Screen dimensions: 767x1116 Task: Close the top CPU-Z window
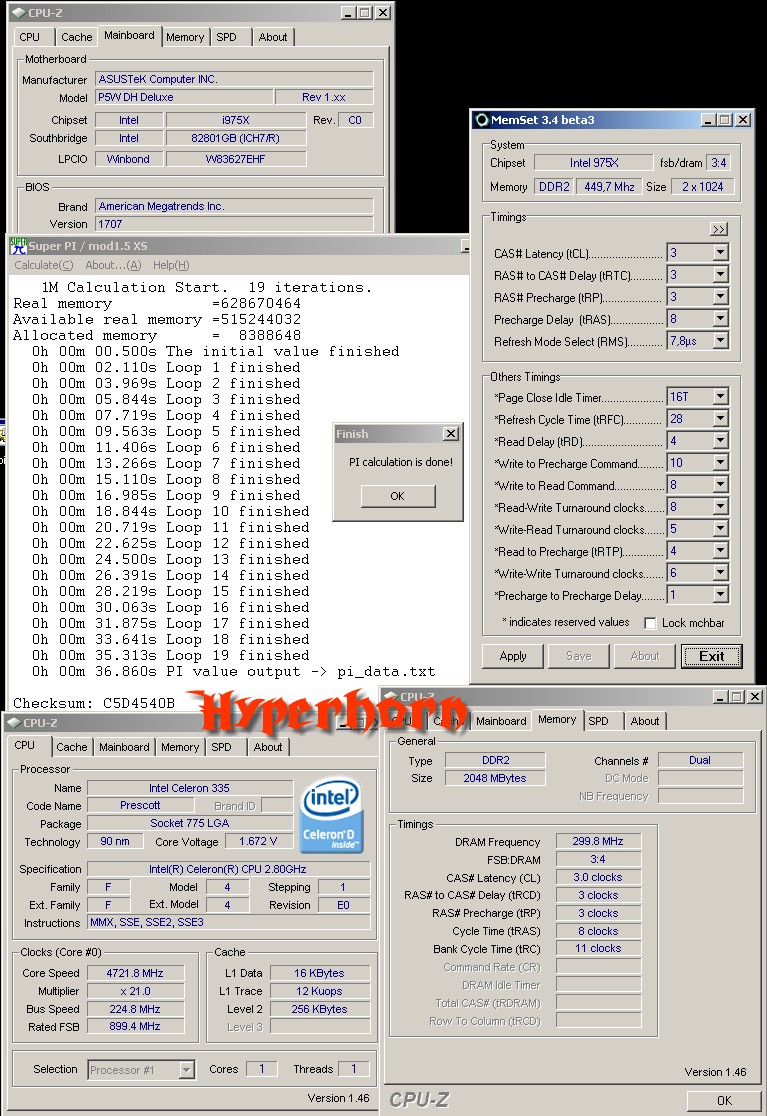[x=383, y=13]
